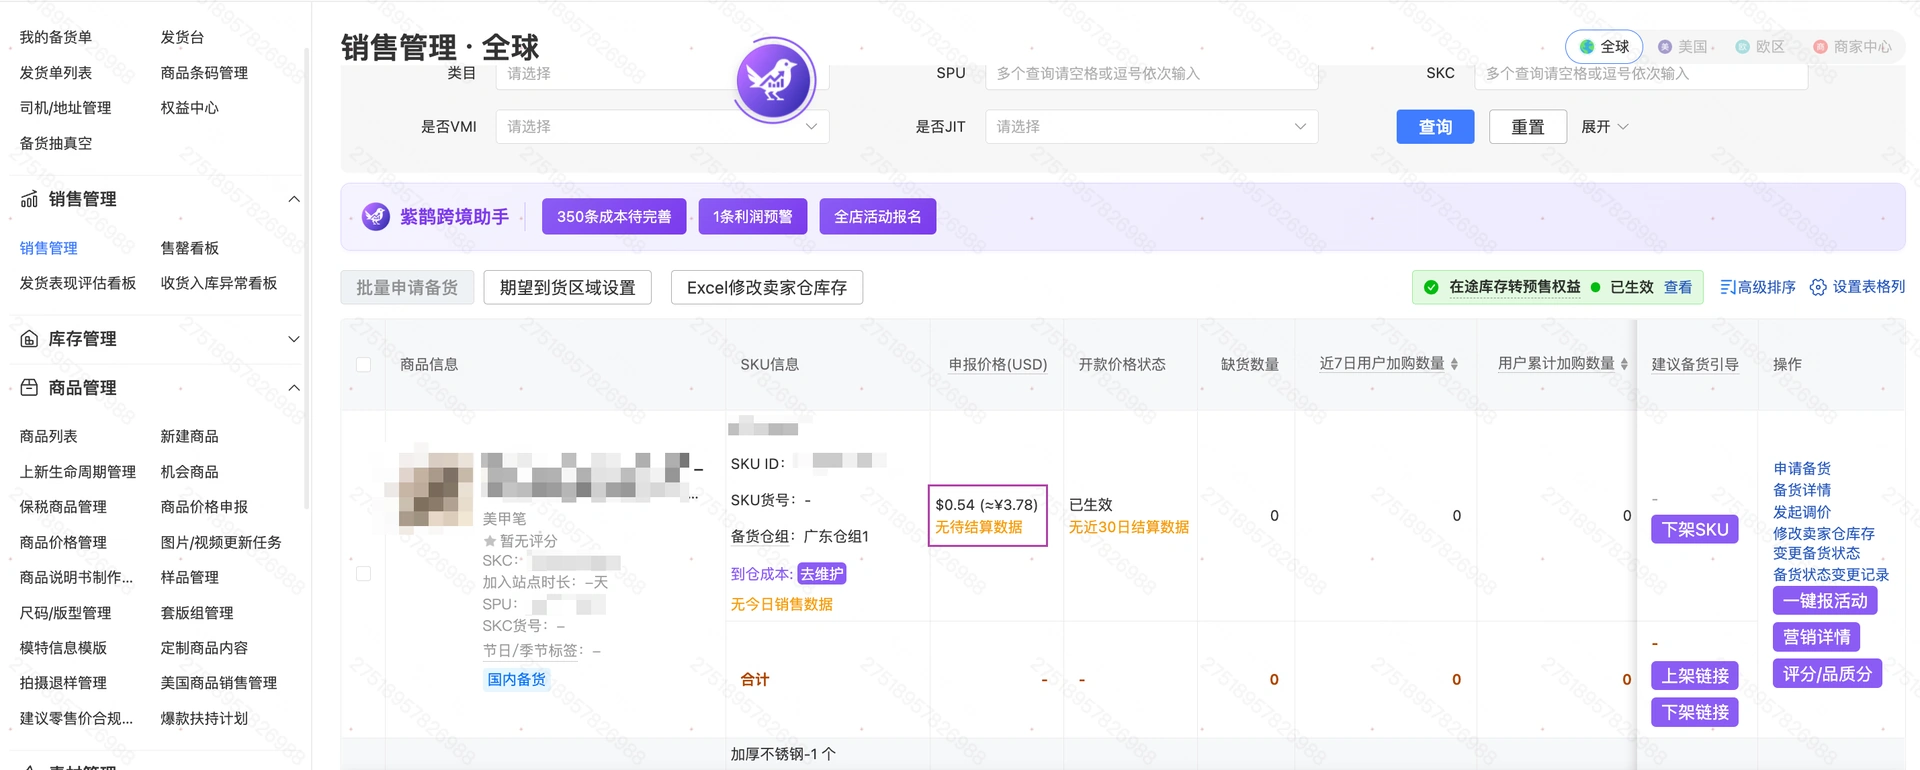Click the blue 查询 button
Viewport: 1920px width, 770px height.
pyautogui.click(x=1435, y=127)
